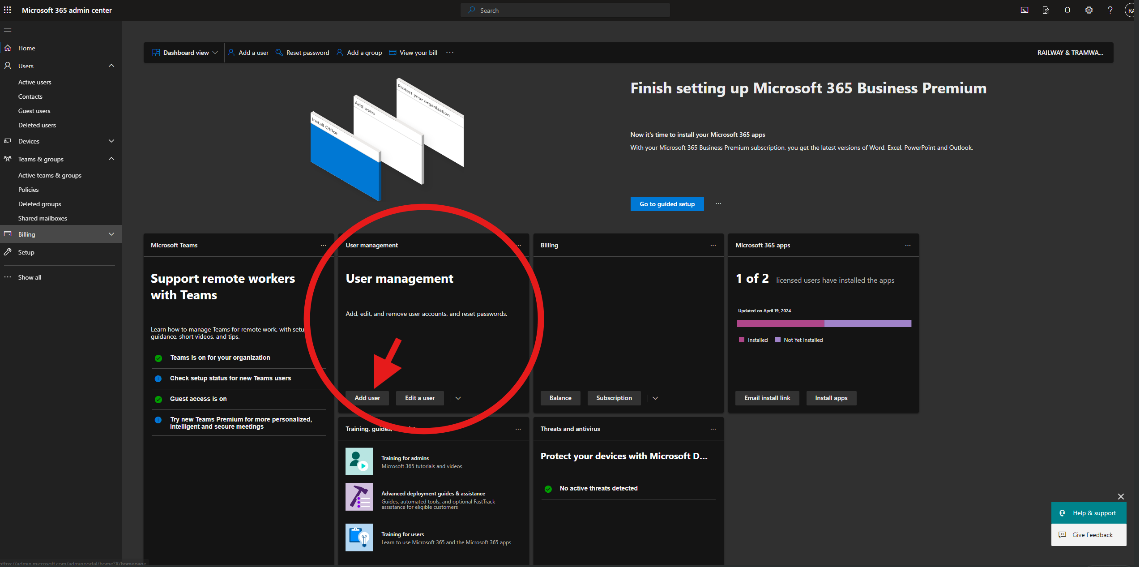Open more options on Billing card
The height and width of the screenshot is (567, 1139).
(713, 245)
